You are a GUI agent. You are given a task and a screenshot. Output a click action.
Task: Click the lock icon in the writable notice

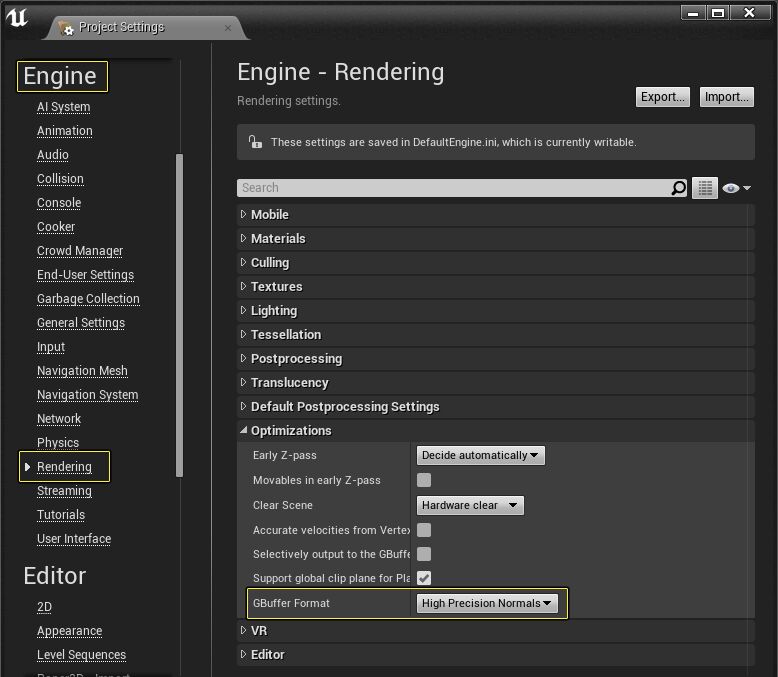pyautogui.click(x=255, y=142)
